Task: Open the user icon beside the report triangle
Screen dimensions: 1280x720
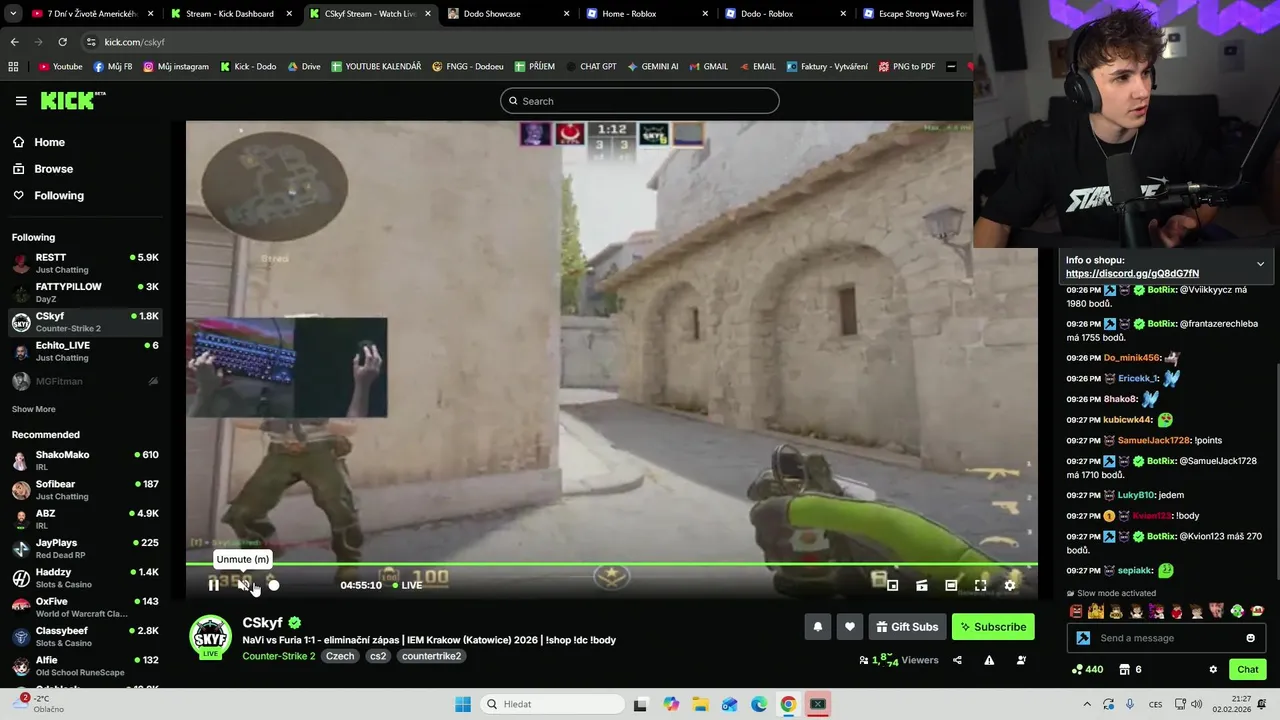Action: pyautogui.click(x=1021, y=660)
